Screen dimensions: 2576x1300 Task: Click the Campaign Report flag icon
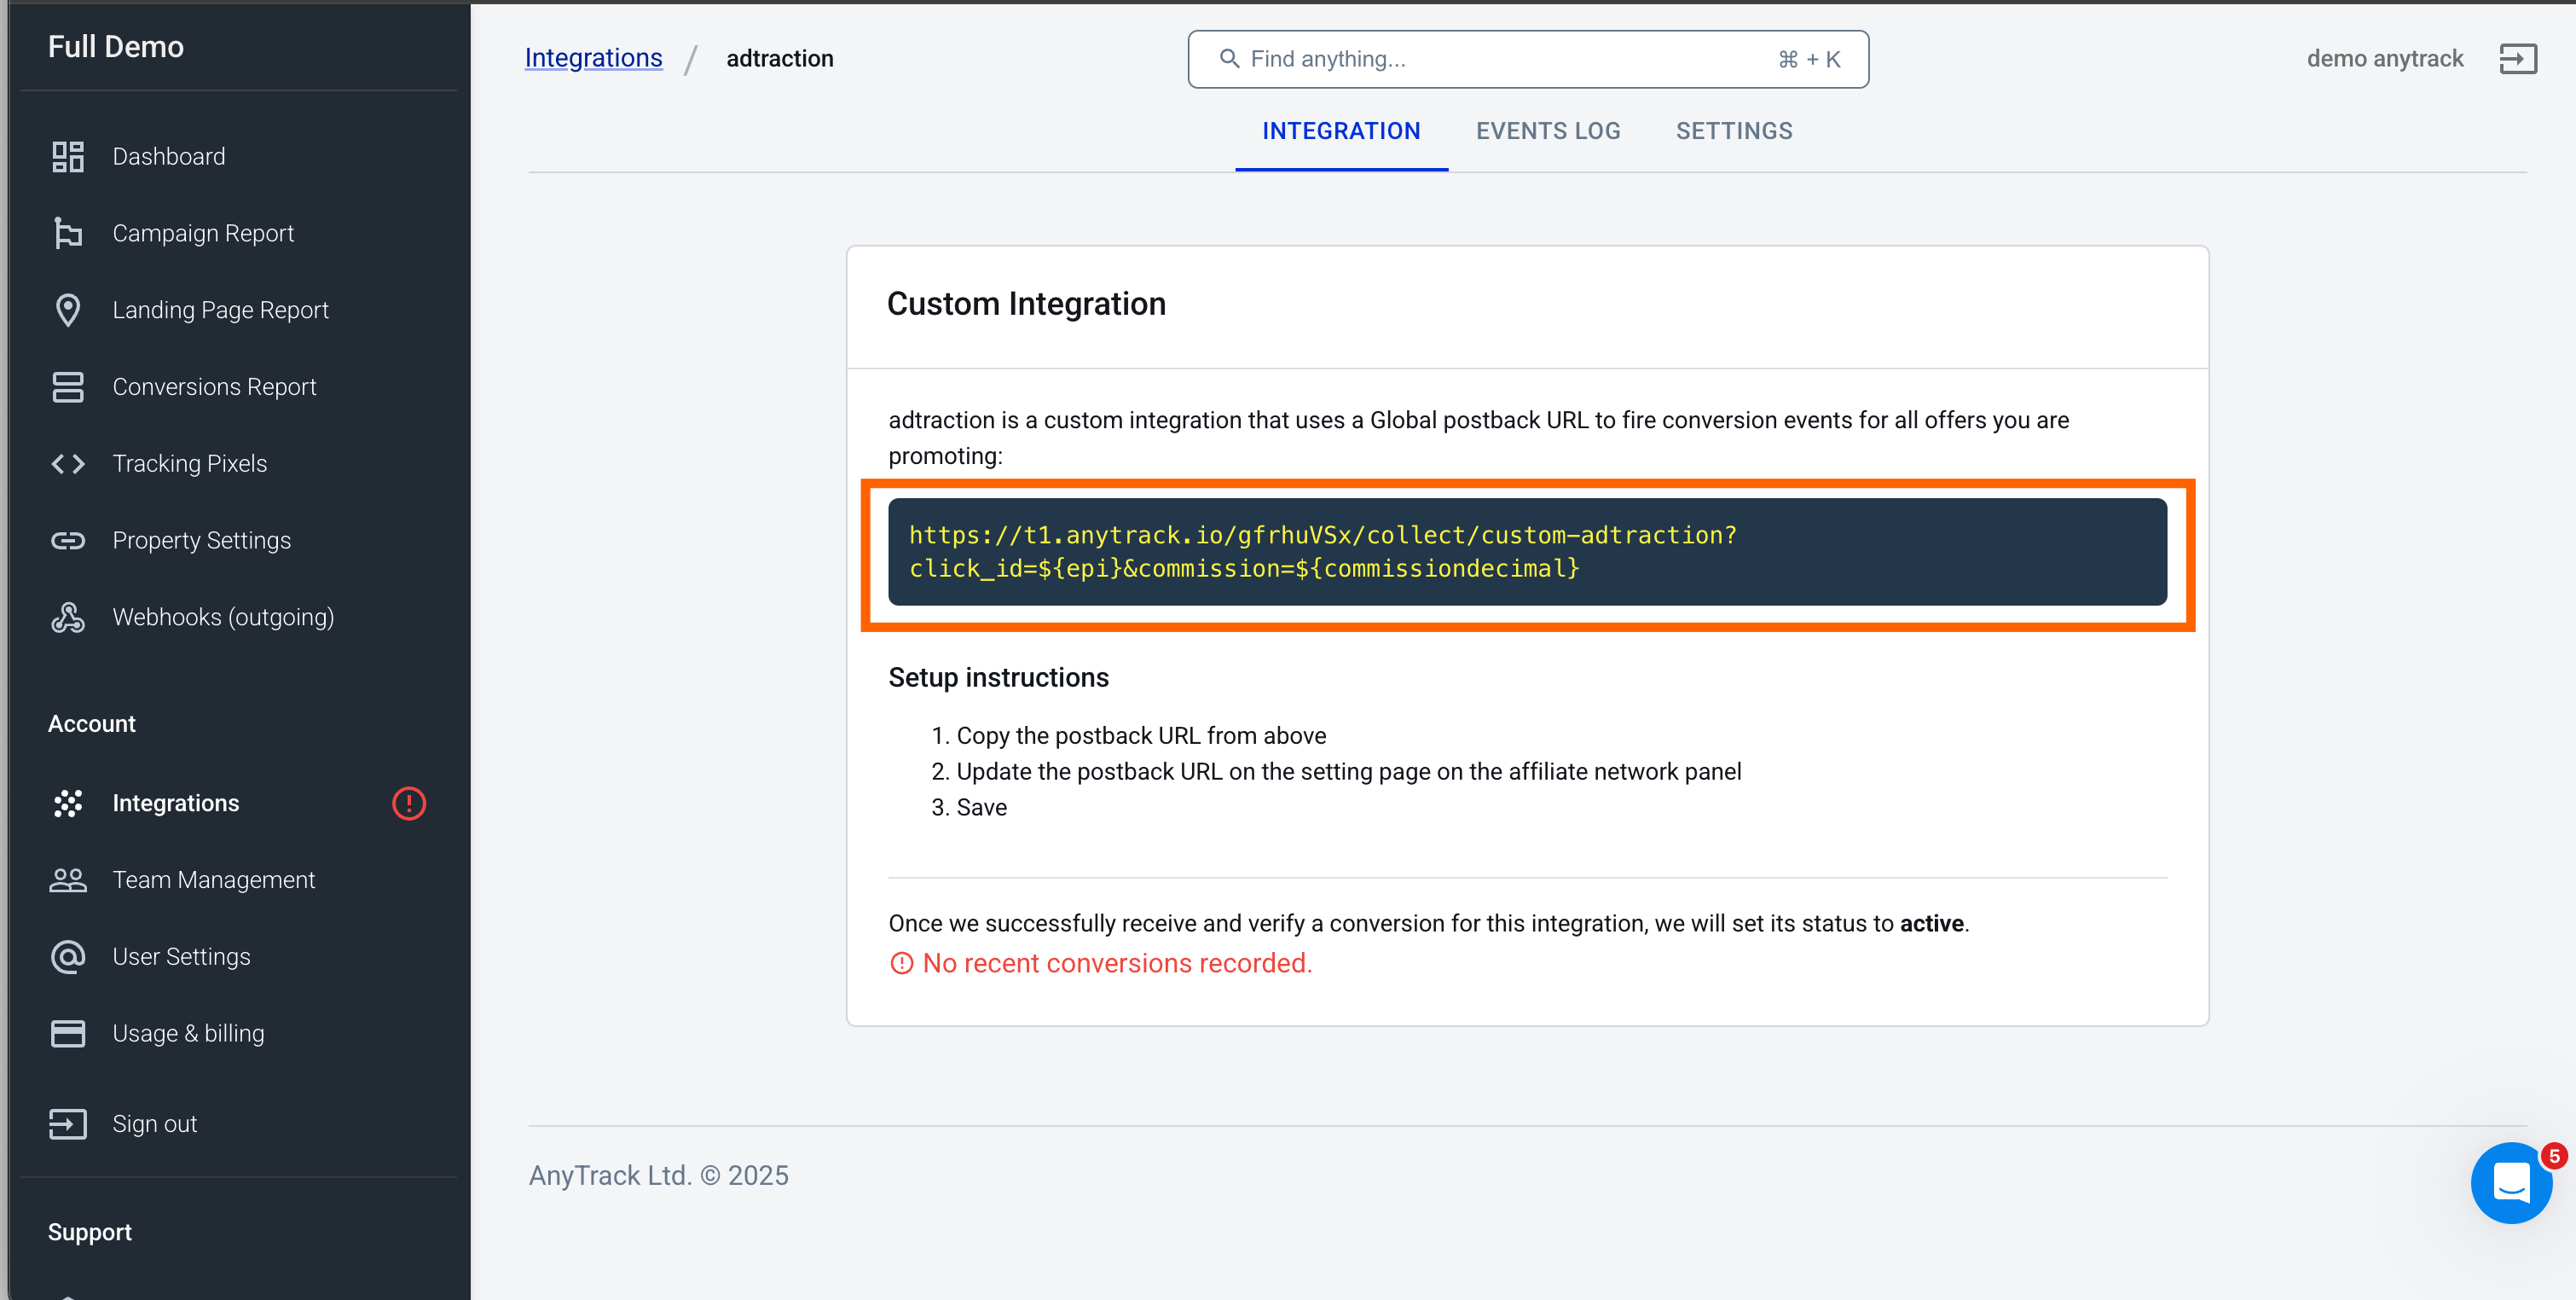pyautogui.click(x=68, y=233)
